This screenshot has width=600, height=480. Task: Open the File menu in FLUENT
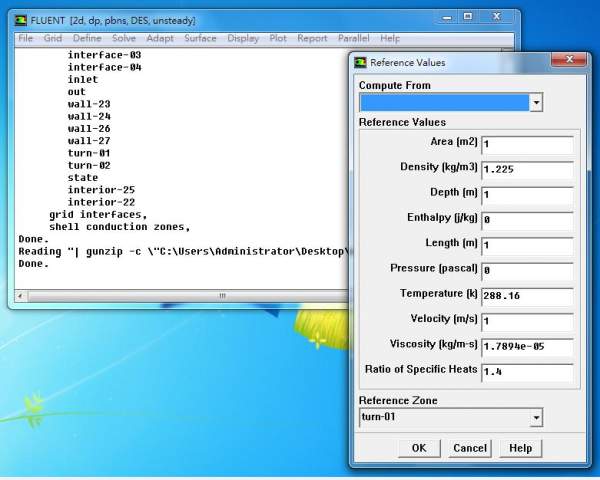pos(26,38)
